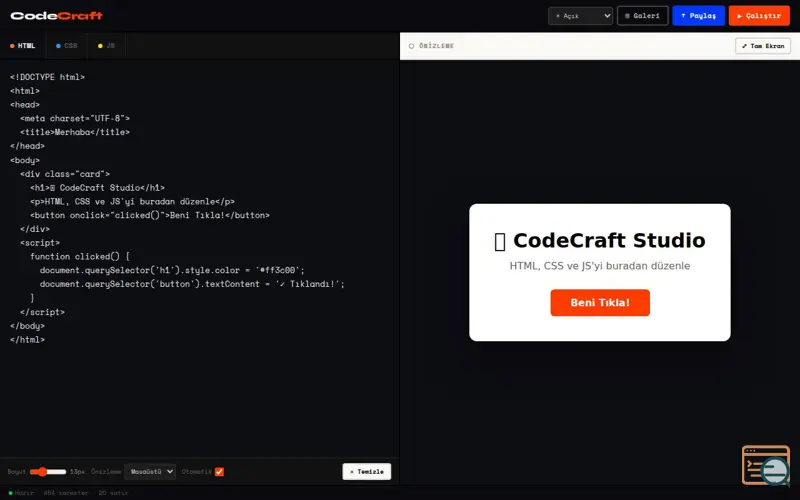This screenshot has width=800, height=500.
Task: Click the opening <body> tag line
Action: pyautogui.click(x=25, y=160)
